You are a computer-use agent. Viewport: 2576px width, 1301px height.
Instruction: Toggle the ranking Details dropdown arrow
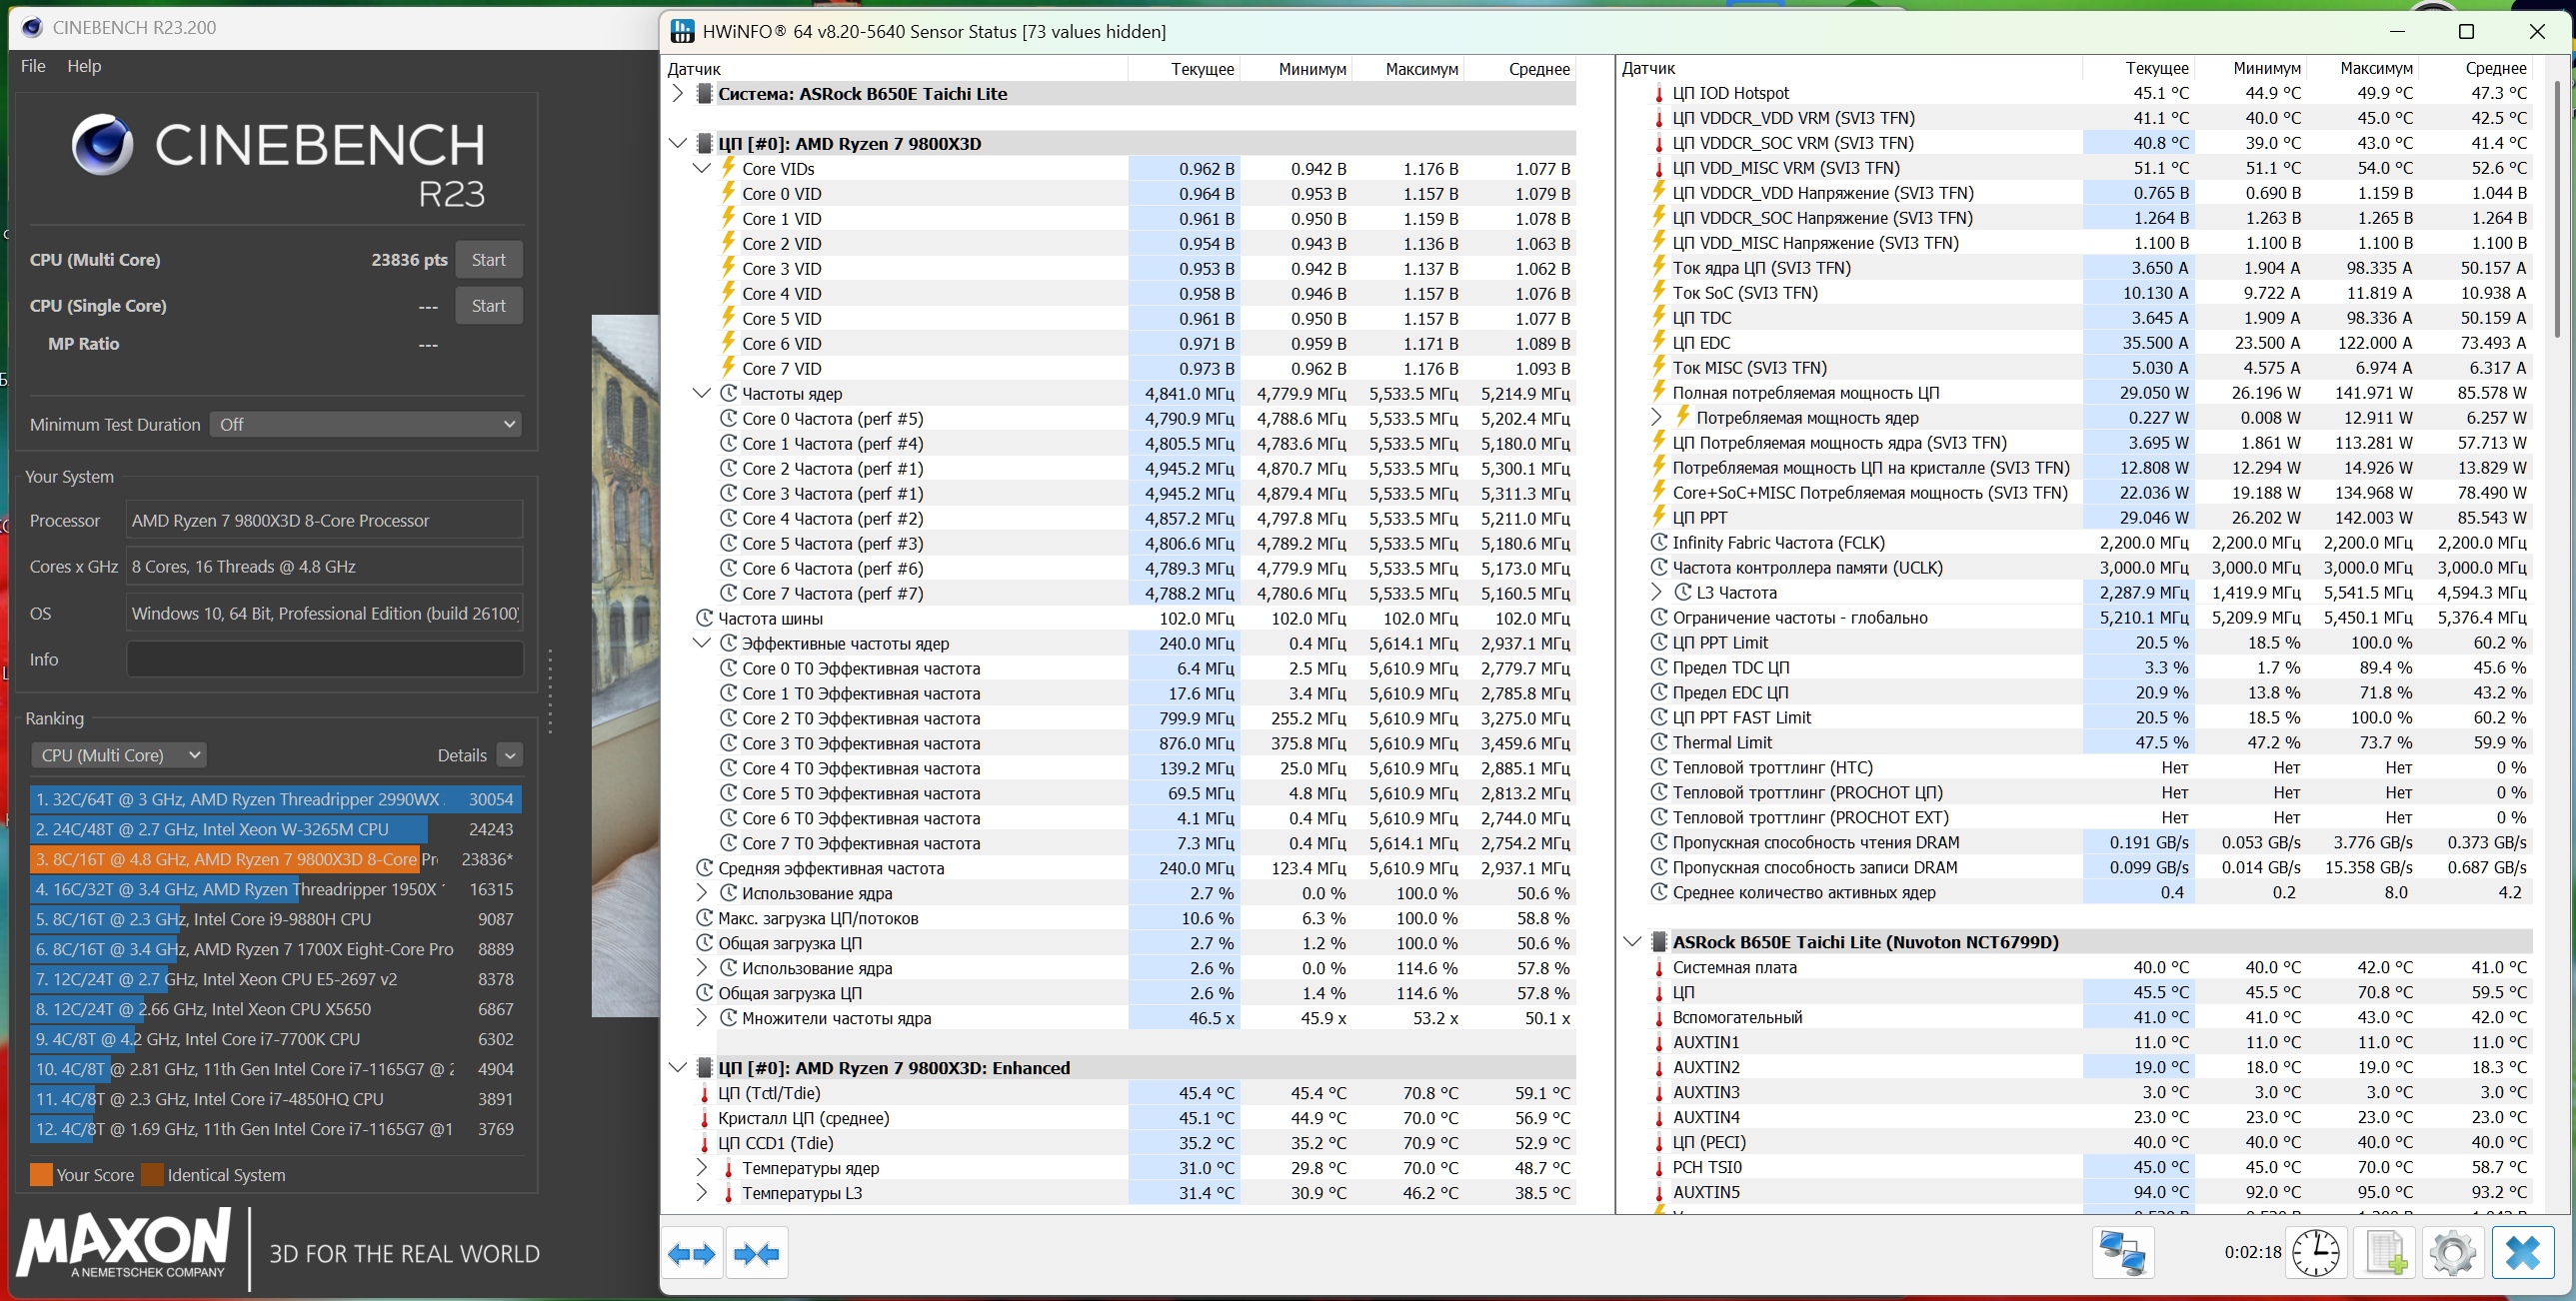click(510, 755)
